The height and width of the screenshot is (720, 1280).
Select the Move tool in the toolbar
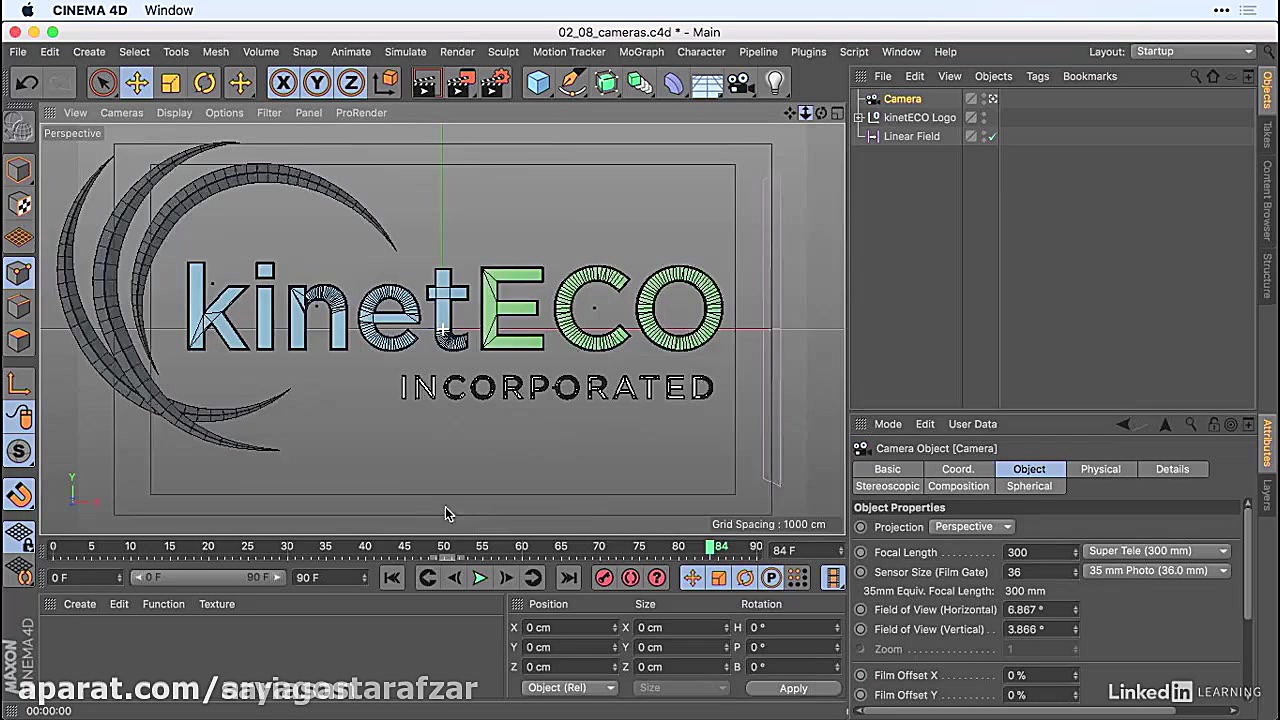click(x=137, y=83)
